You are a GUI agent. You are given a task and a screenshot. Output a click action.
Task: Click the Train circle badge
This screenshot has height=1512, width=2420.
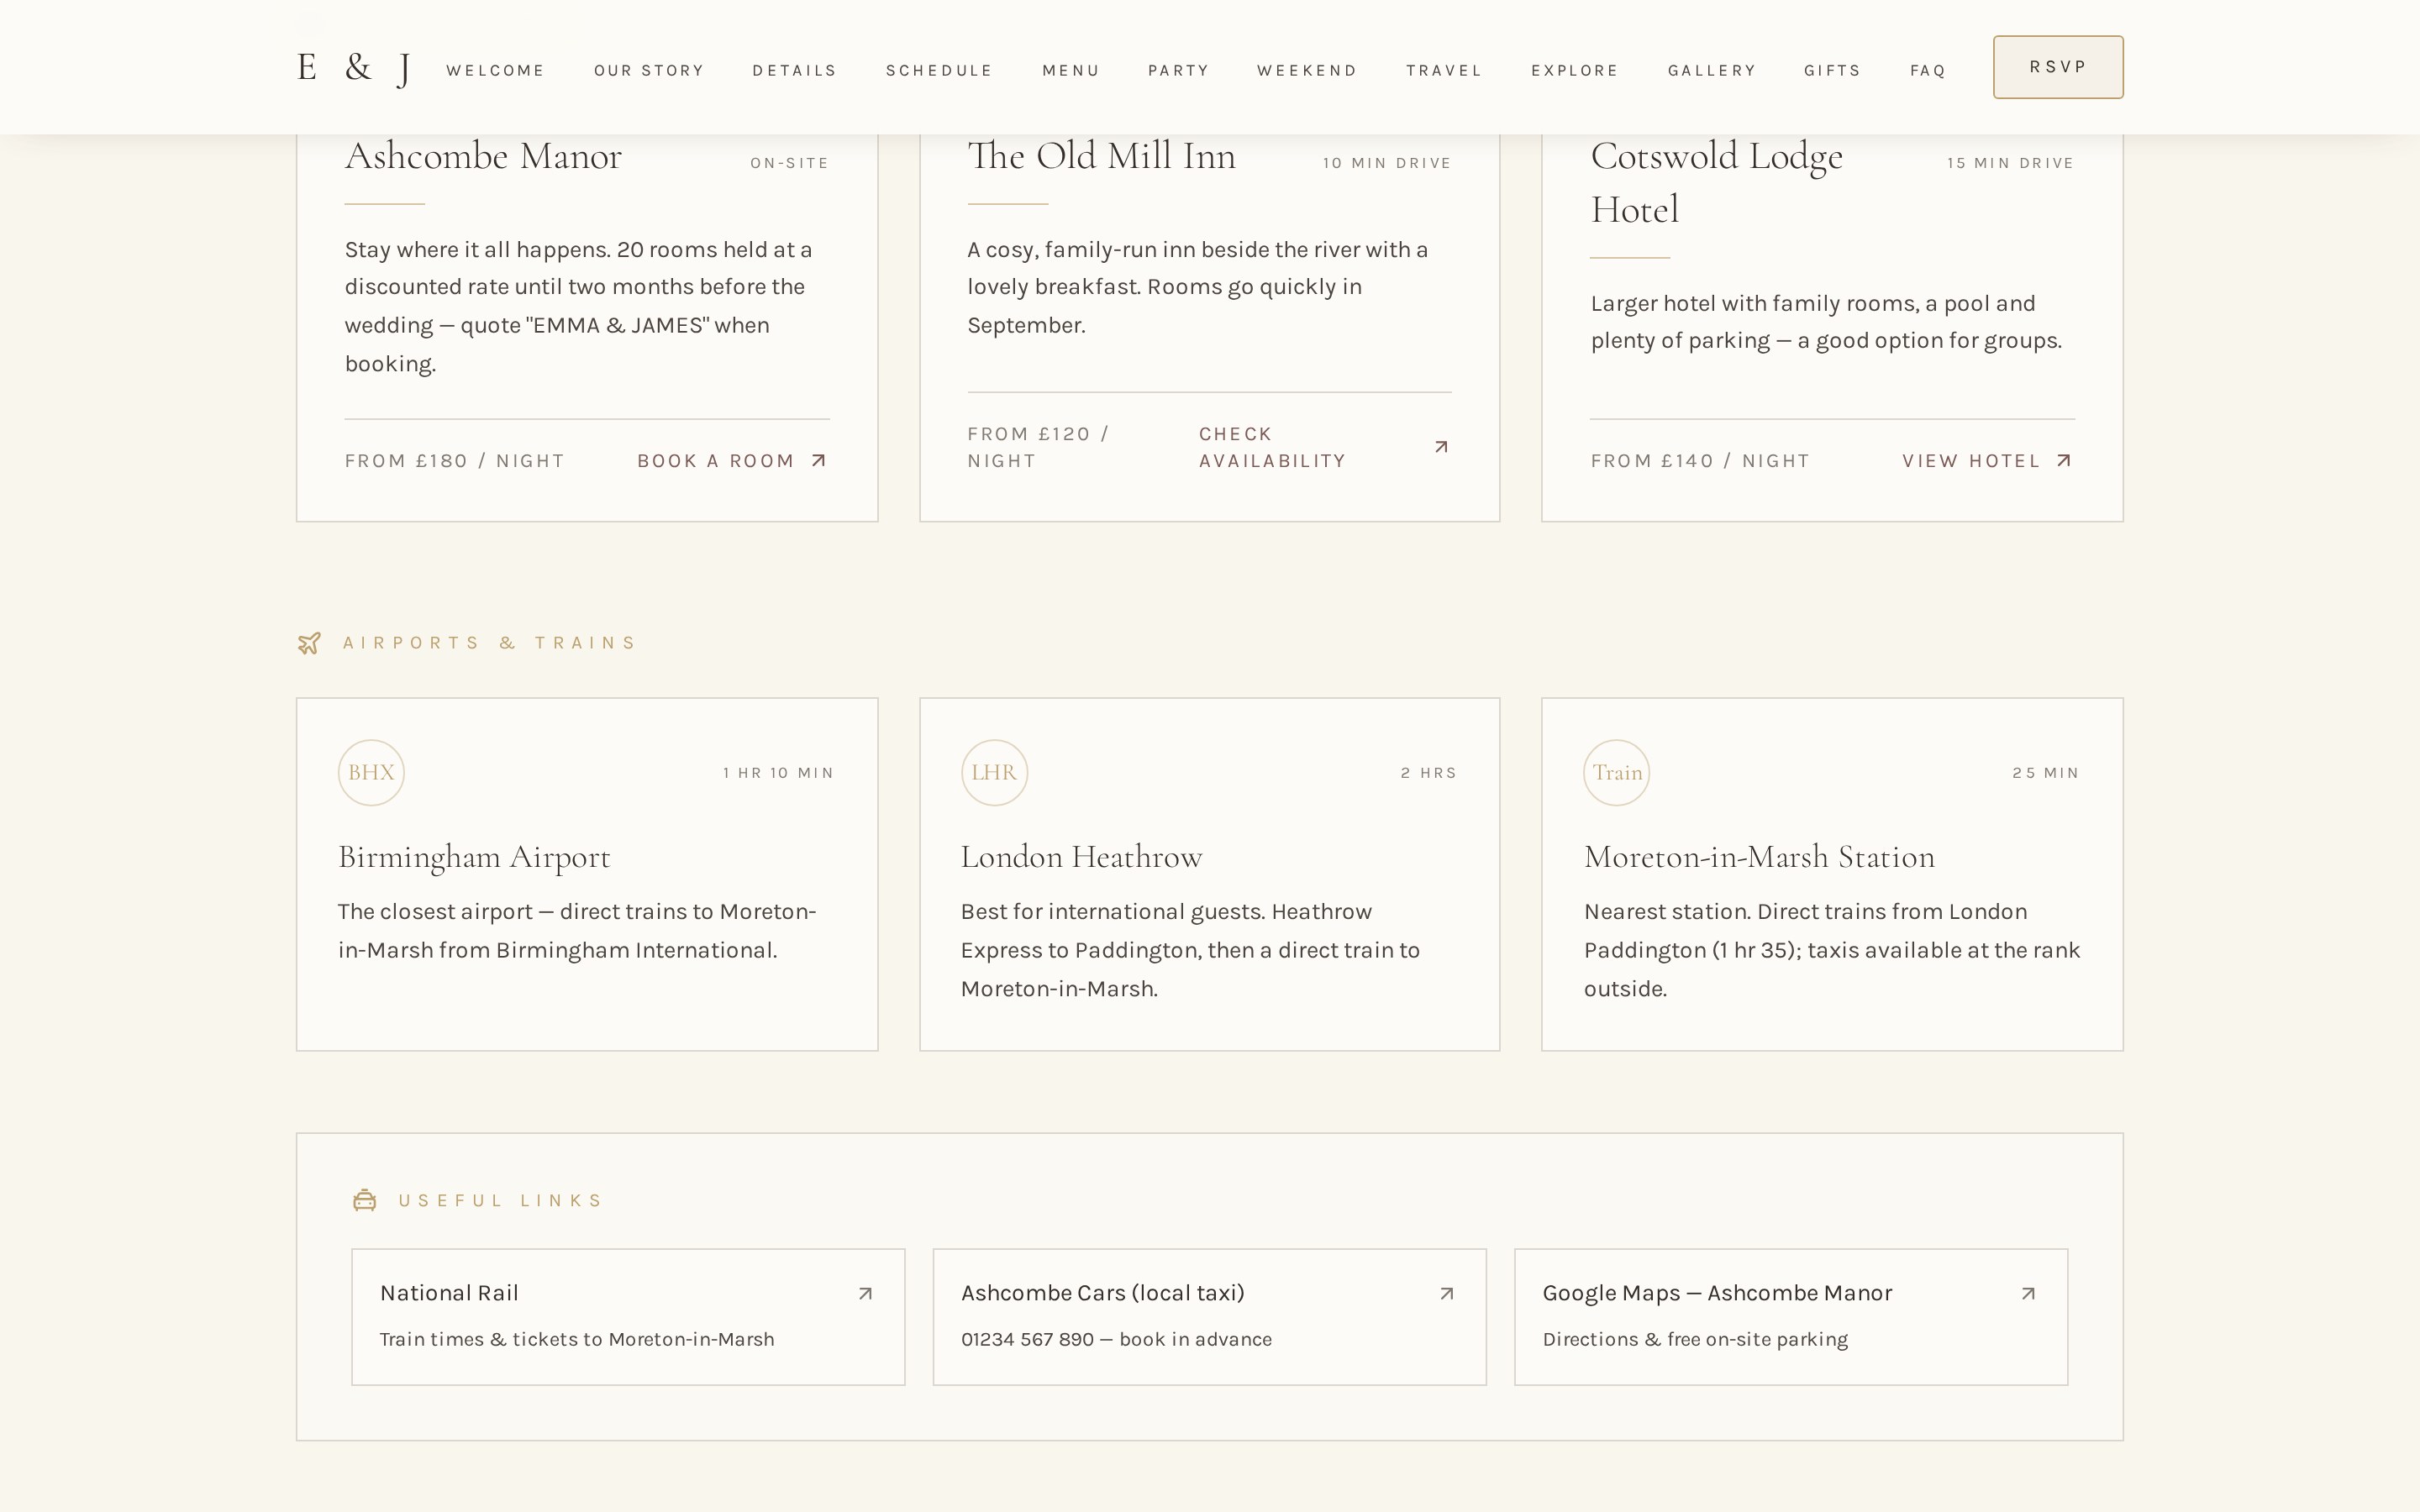click(x=1617, y=773)
